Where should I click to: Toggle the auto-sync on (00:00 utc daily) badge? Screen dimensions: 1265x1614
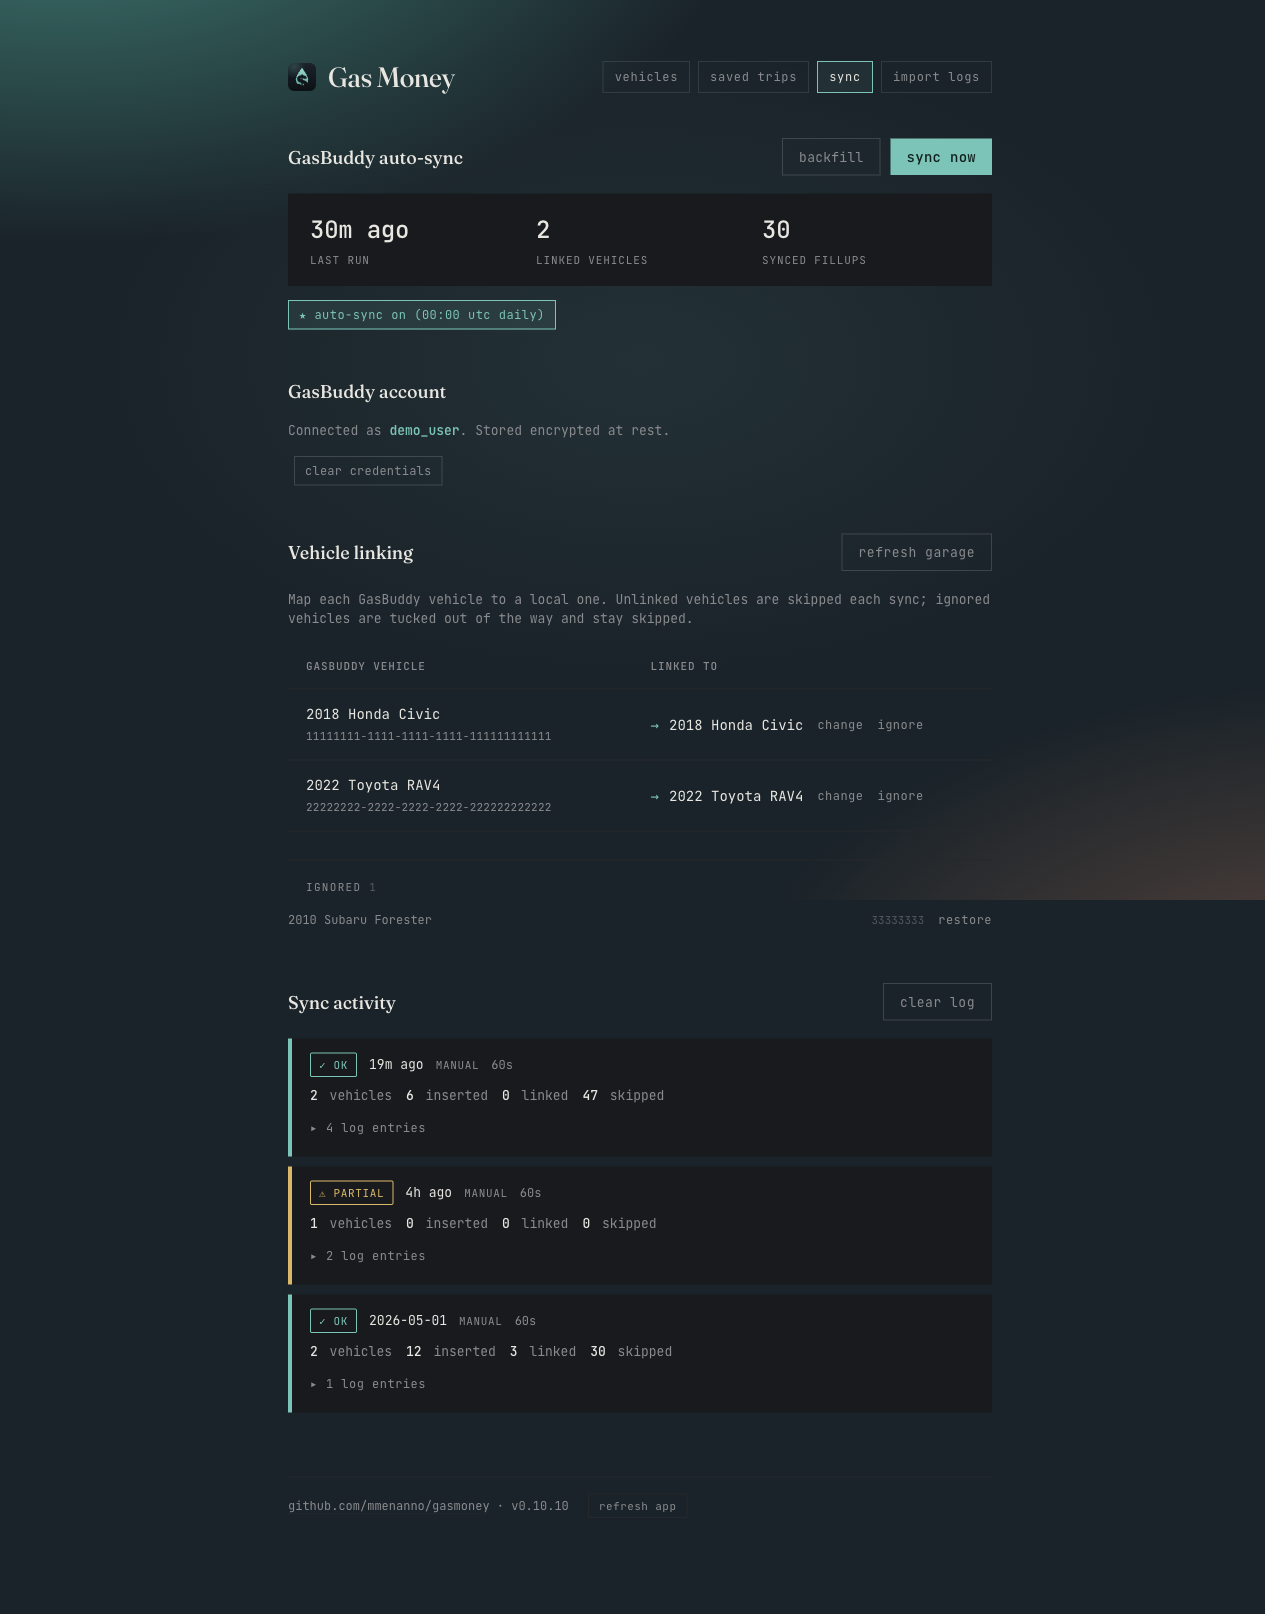click(422, 315)
